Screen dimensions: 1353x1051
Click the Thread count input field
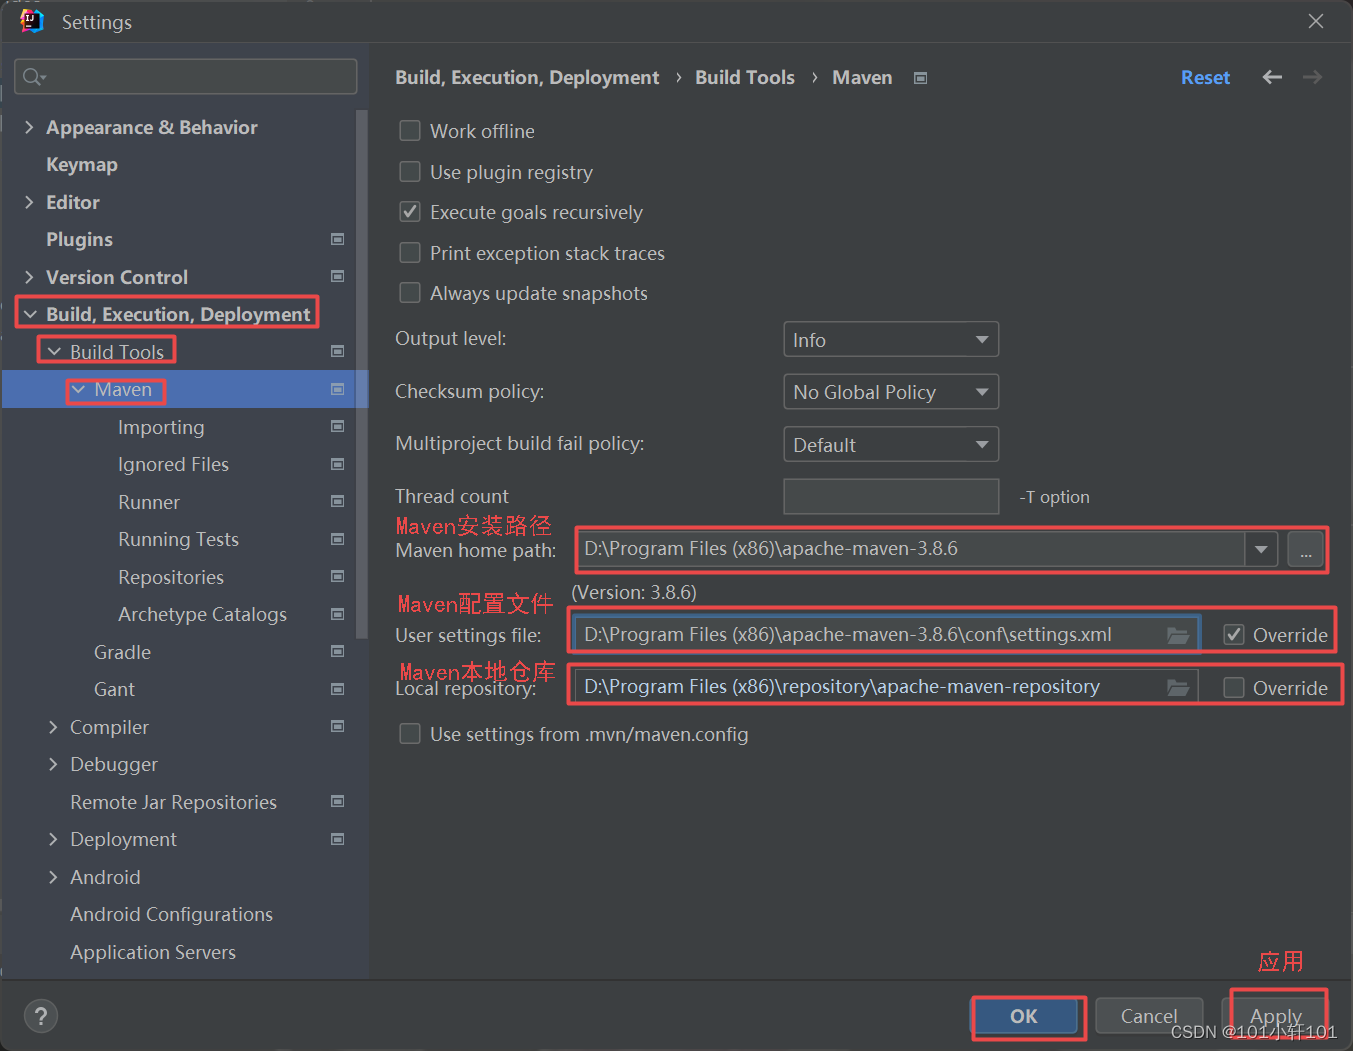(x=891, y=496)
